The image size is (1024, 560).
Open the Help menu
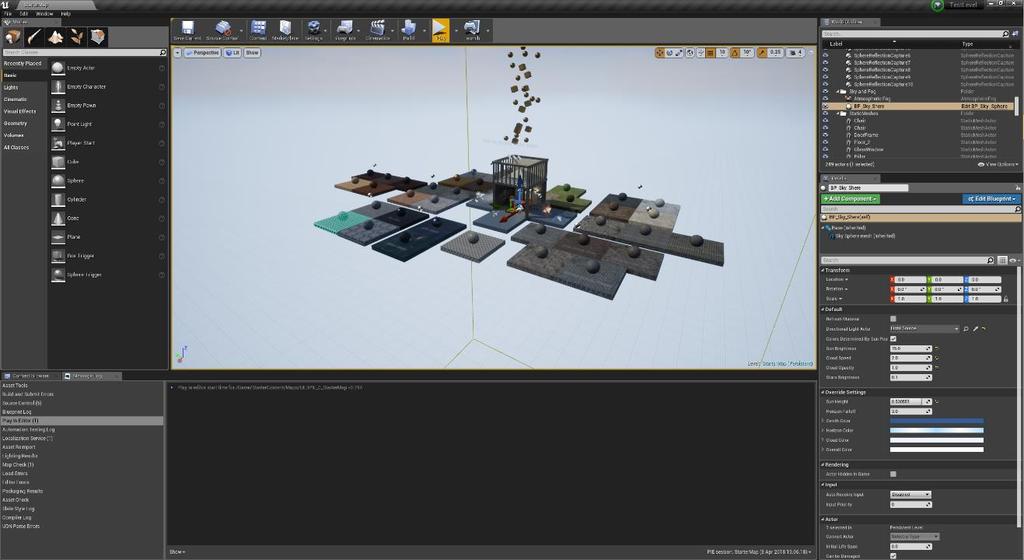[x=66, y=14]
